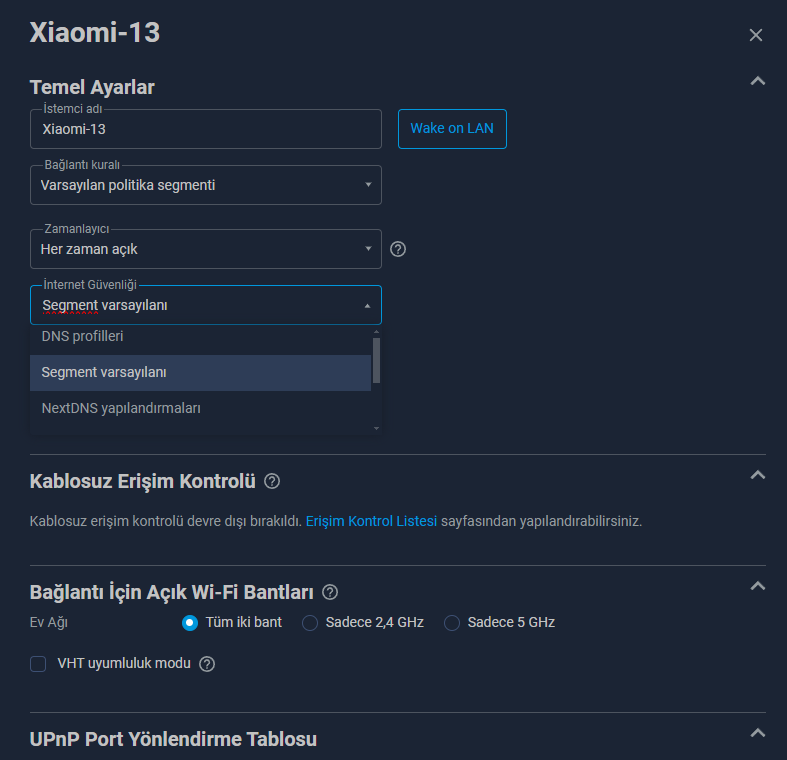Select NextDNS yapılandırmaları list entry
The height and width of the screenshot is (760, 787).
point(200,408)
